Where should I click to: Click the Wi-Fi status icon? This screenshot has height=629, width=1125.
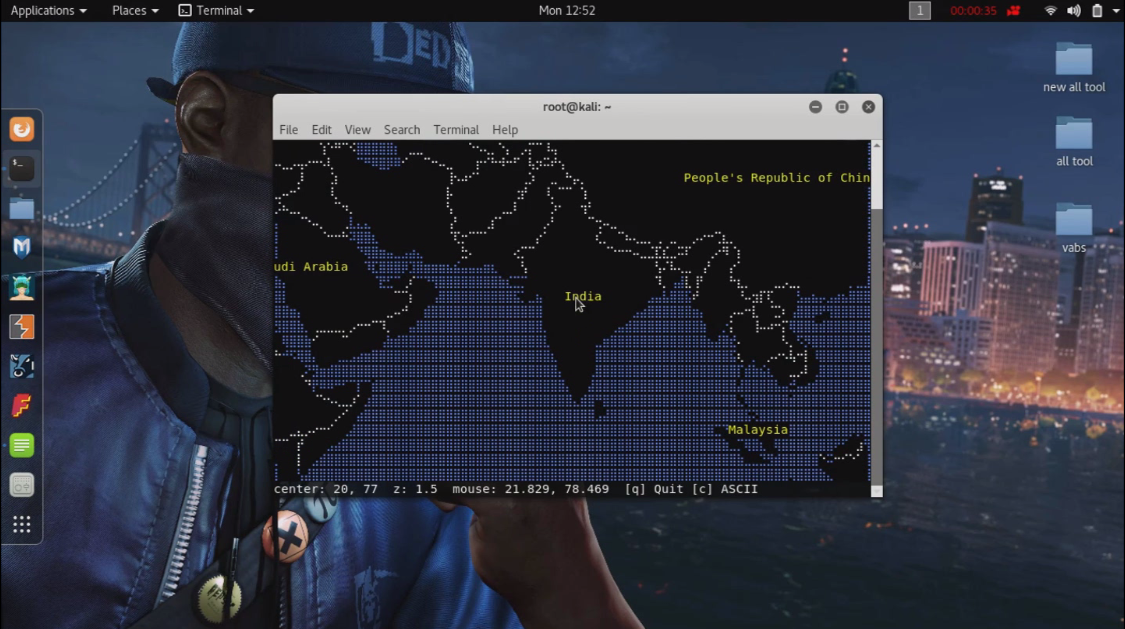[1050, 11]
